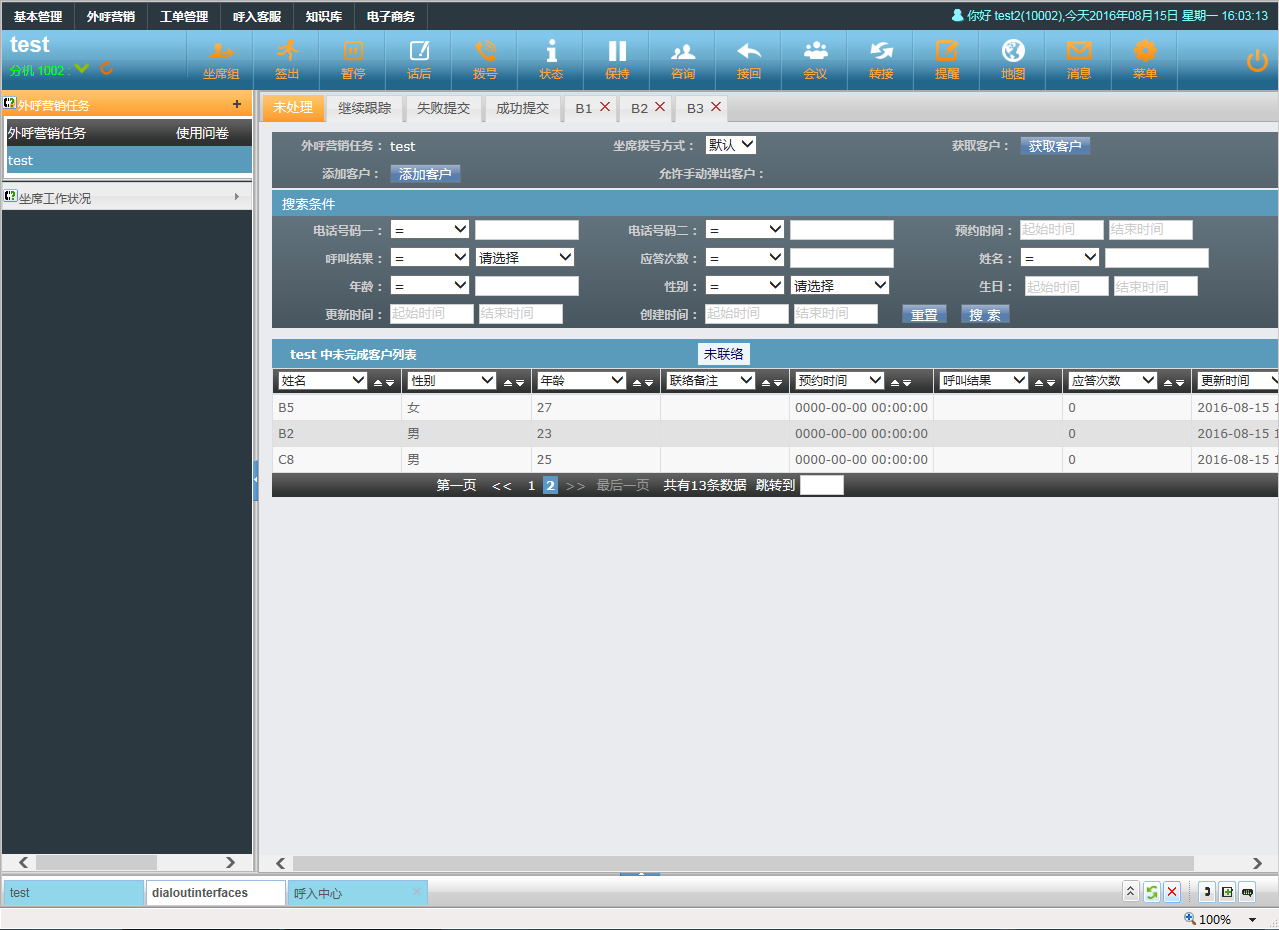Open the 知识库 menu

324,16
